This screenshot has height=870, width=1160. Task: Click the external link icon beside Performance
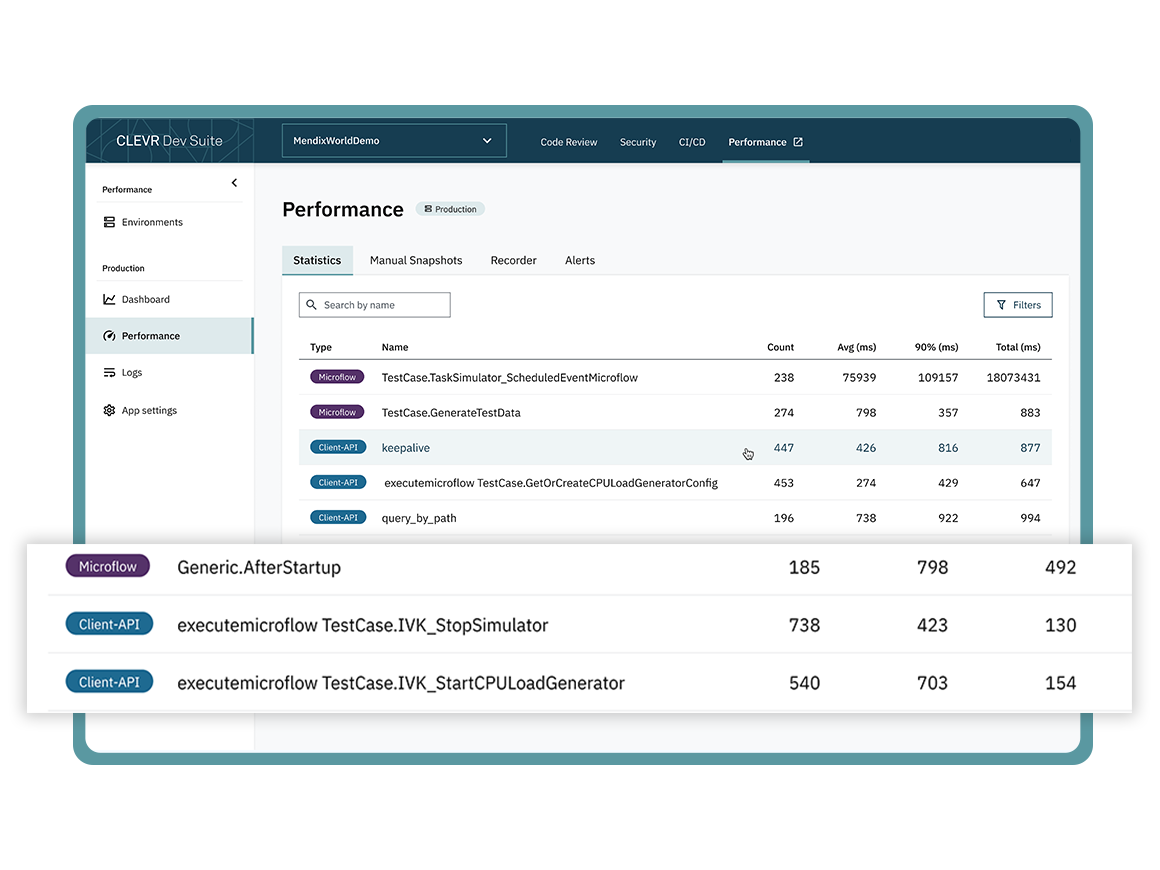pyautogui.click(x=798, y=142)
